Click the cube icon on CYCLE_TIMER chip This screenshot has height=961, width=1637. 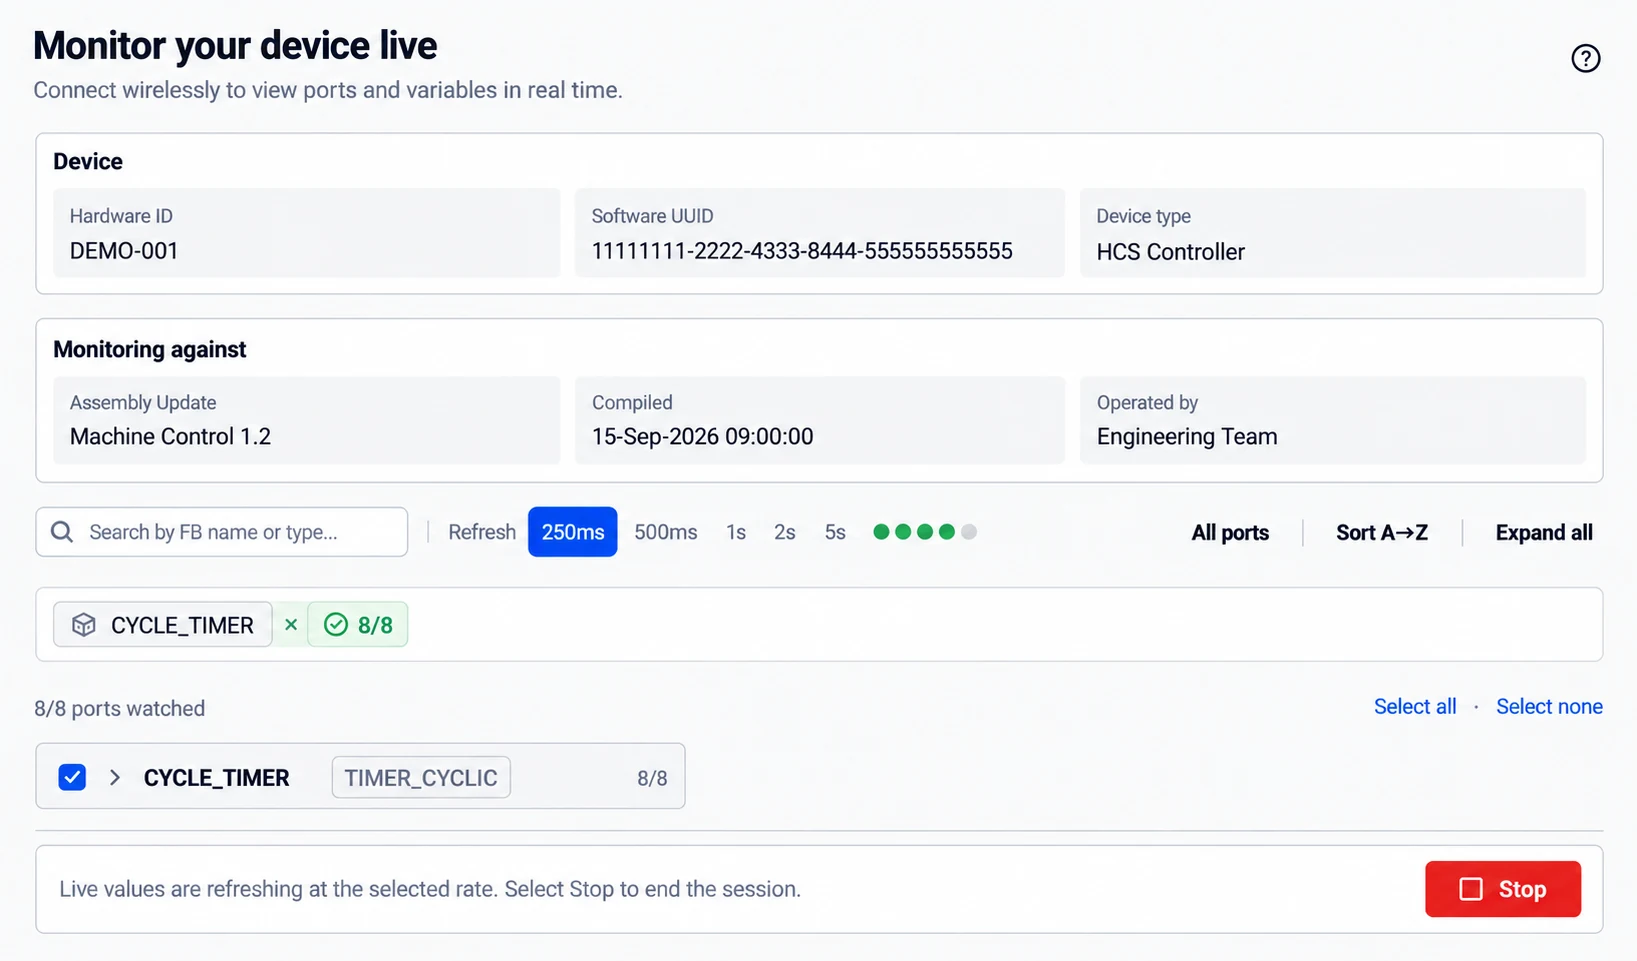[84, 625]
